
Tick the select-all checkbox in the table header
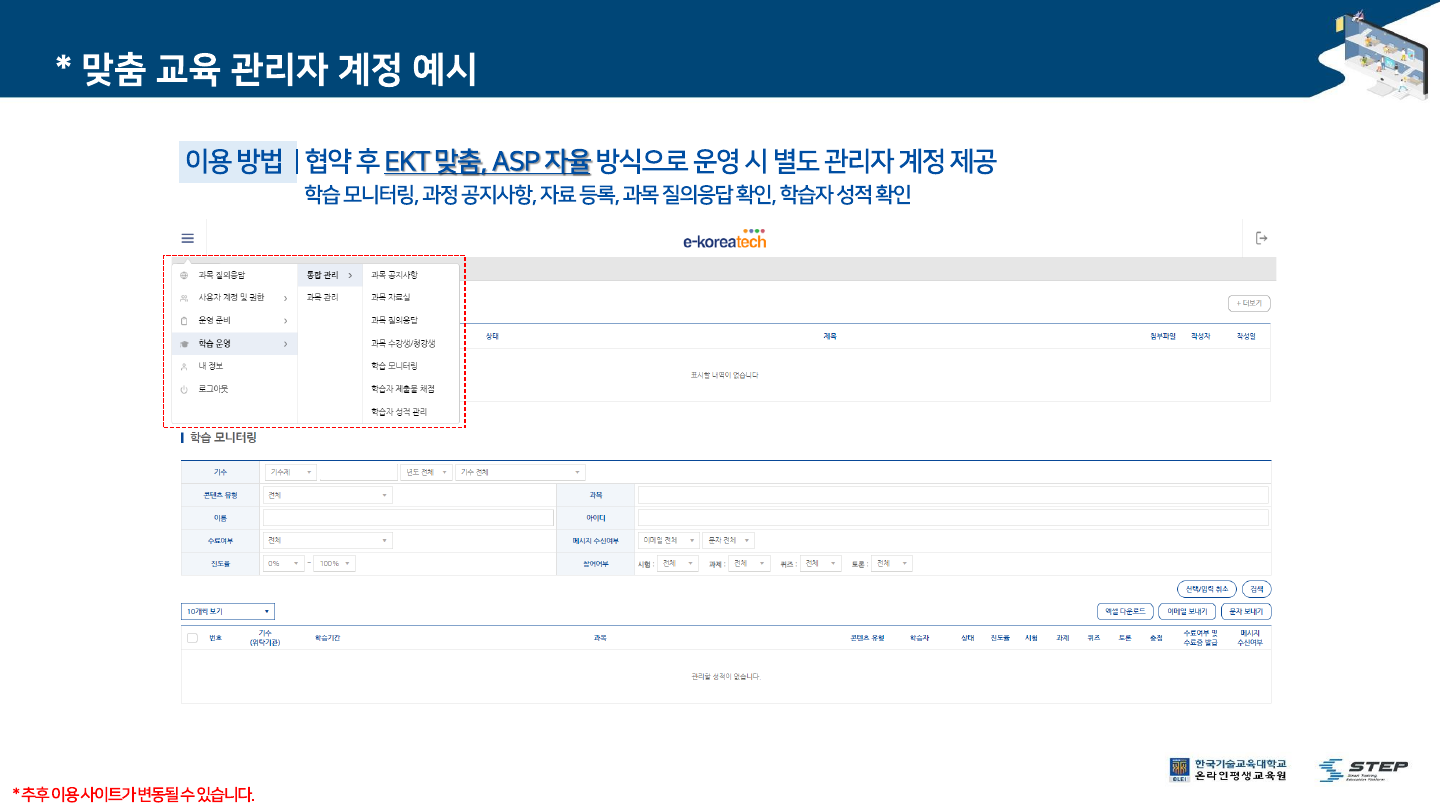[192, 637]
